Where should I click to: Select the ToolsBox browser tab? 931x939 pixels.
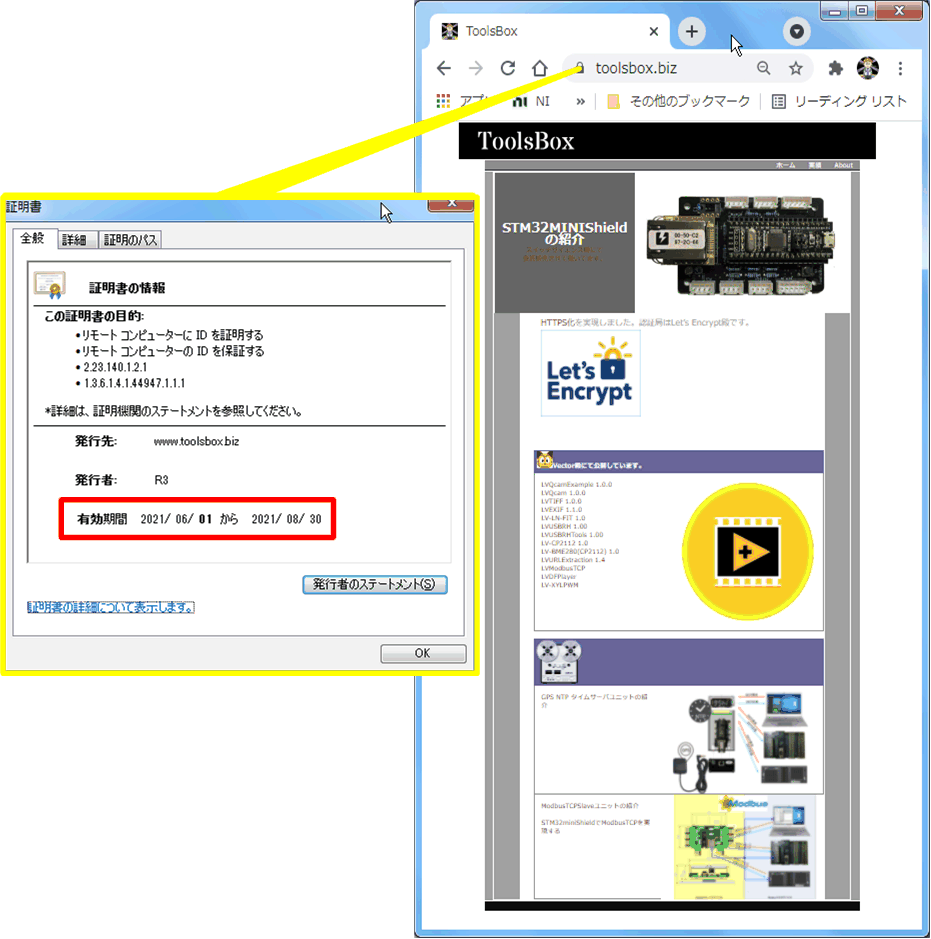[x=549, y=31]
